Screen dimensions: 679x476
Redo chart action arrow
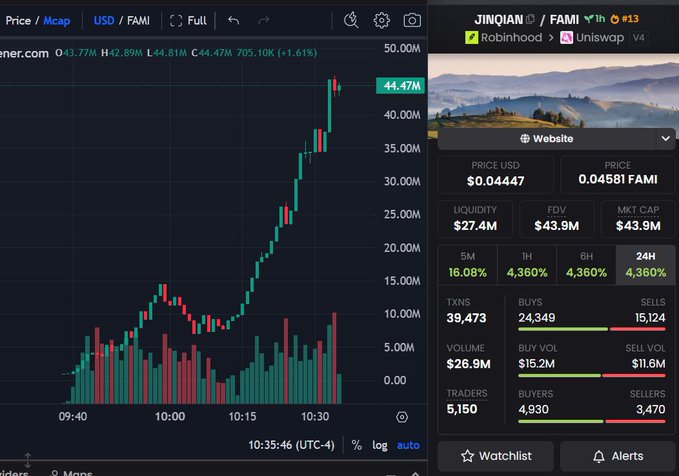(x=263, y=20)
